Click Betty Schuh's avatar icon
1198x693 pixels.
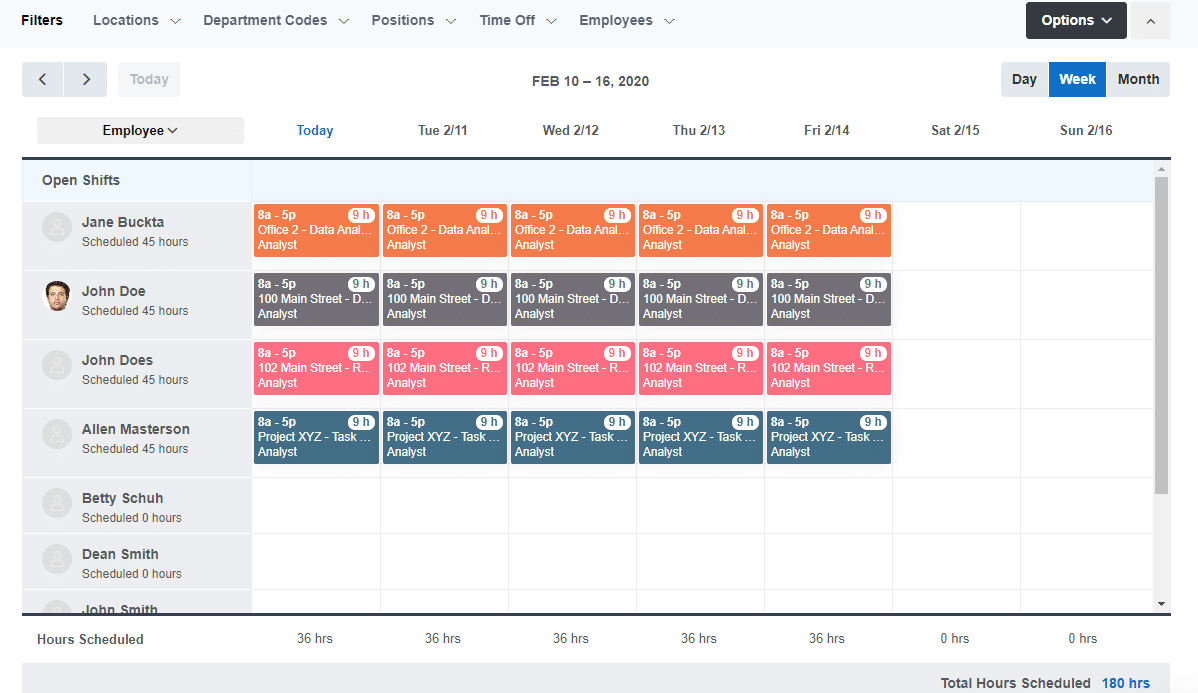tap(57, 503)
